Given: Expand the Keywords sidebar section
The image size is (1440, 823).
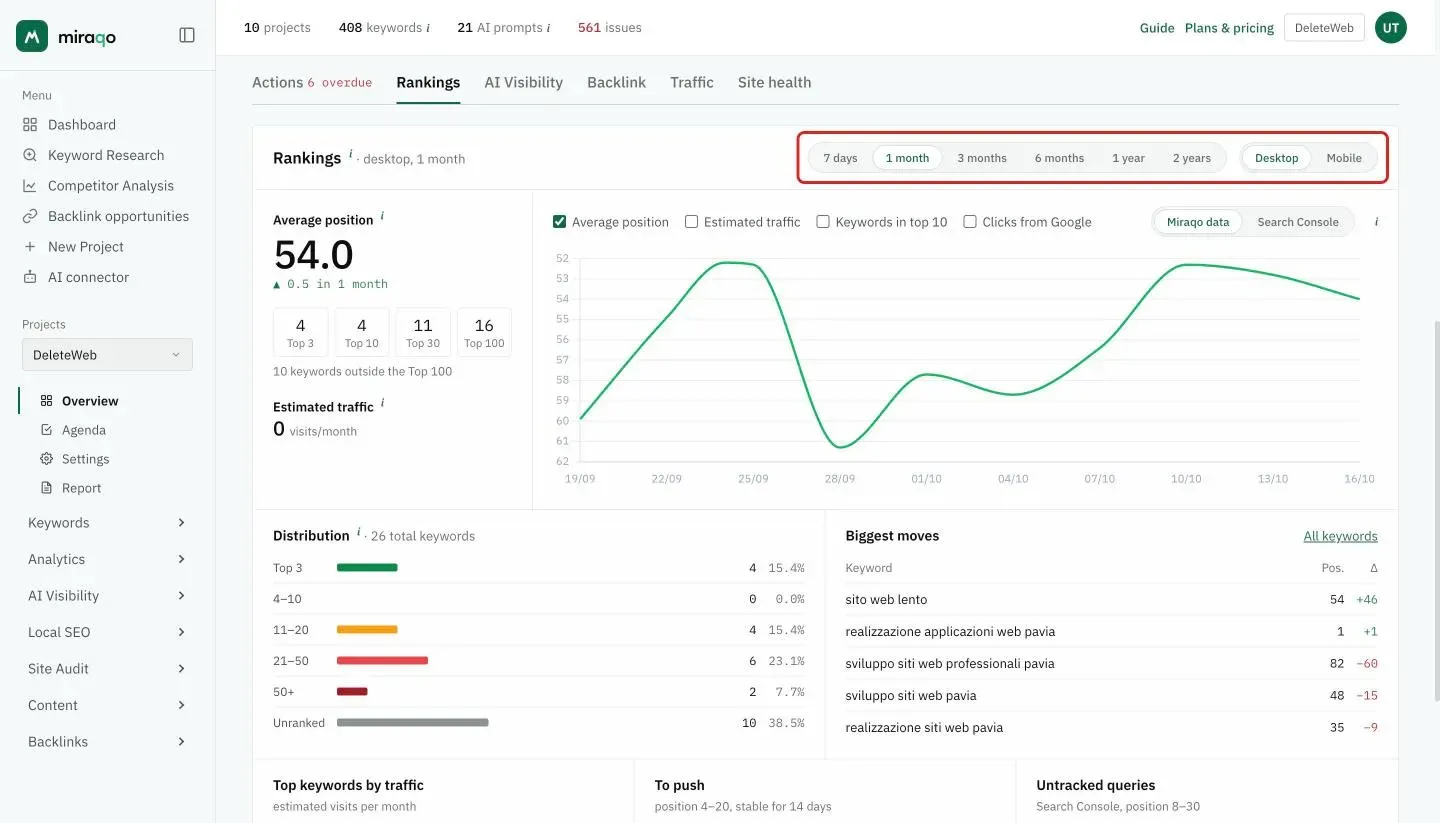Looking at the screenshot, I should tap(107, 523).
